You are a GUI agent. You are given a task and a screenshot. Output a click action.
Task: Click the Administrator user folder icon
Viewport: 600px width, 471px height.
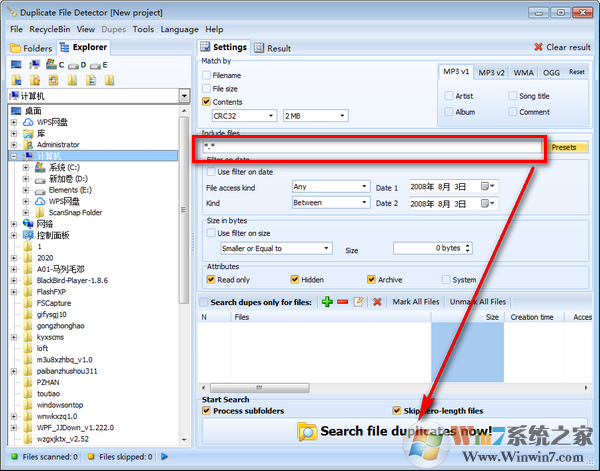click(x=28, y=145)
